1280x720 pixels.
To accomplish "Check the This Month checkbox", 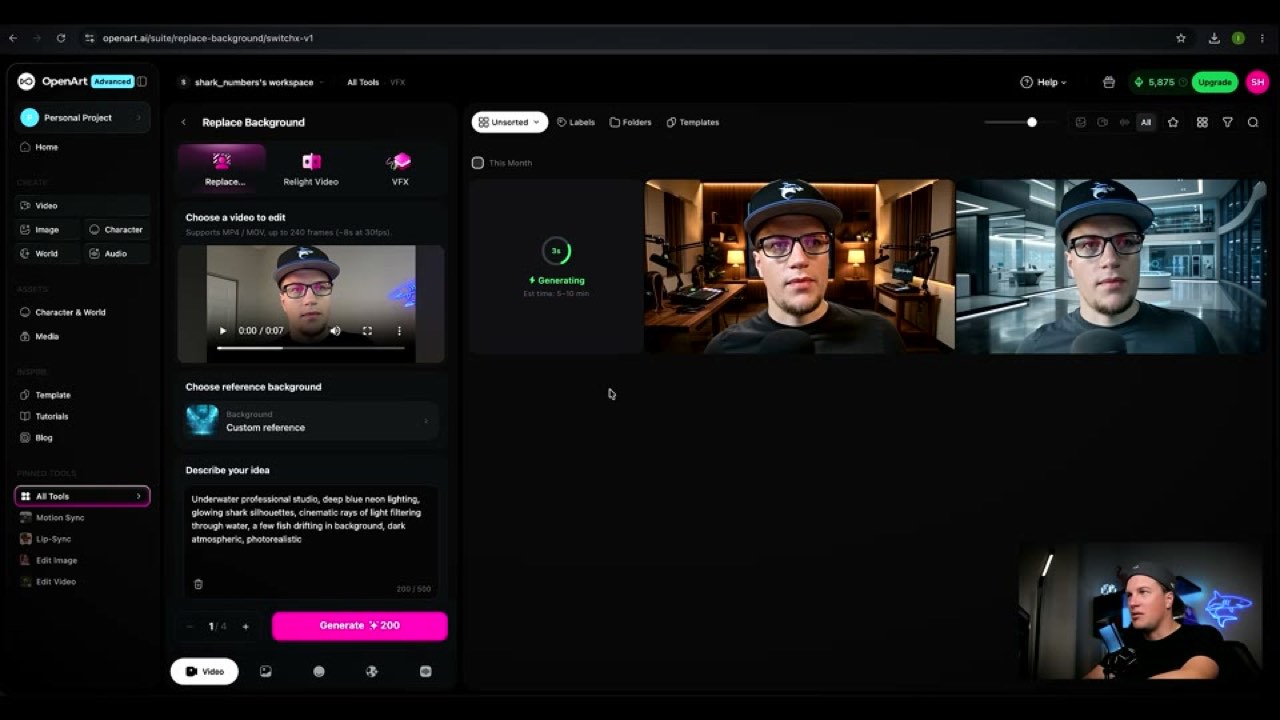I will (x=478, y=163).
